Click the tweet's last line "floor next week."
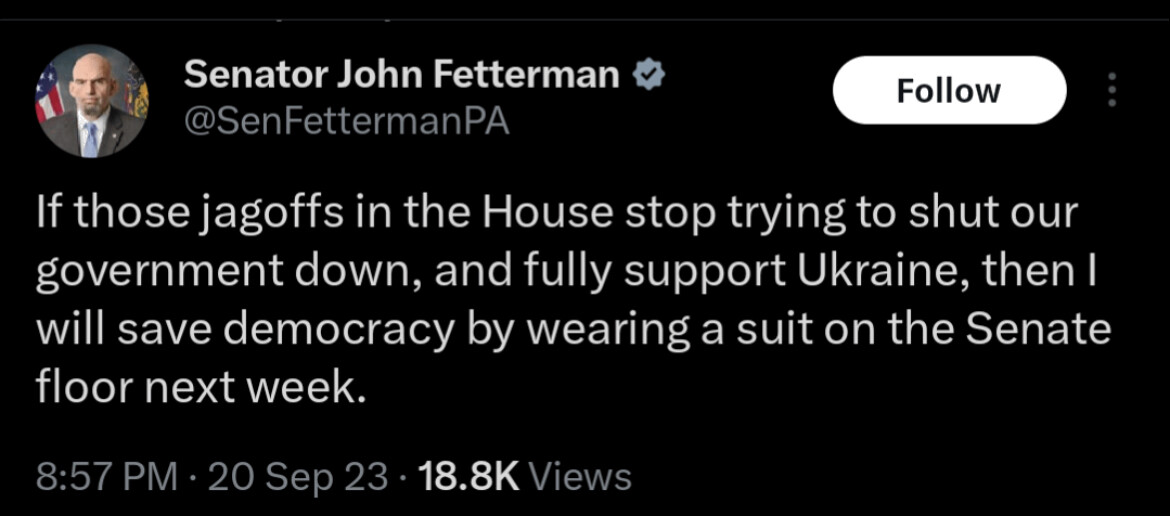1170x516 pixels. tap(201, 386)
